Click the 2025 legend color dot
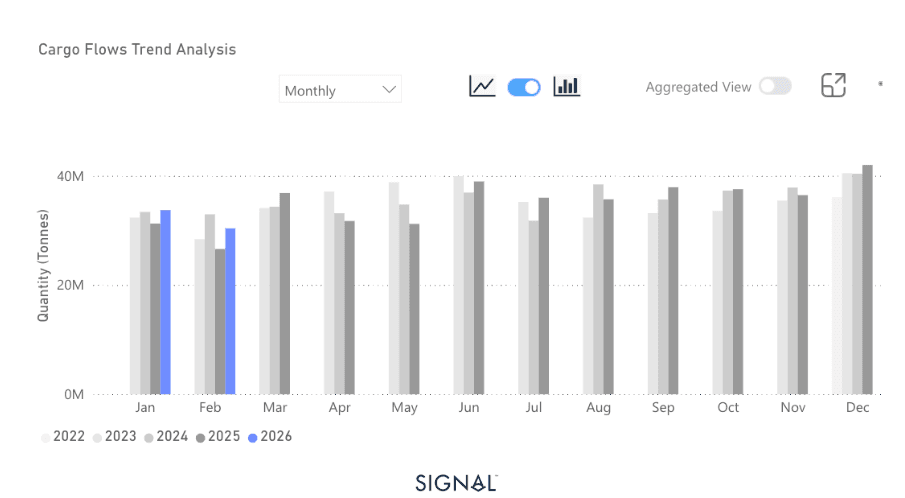 click(201, 437)
